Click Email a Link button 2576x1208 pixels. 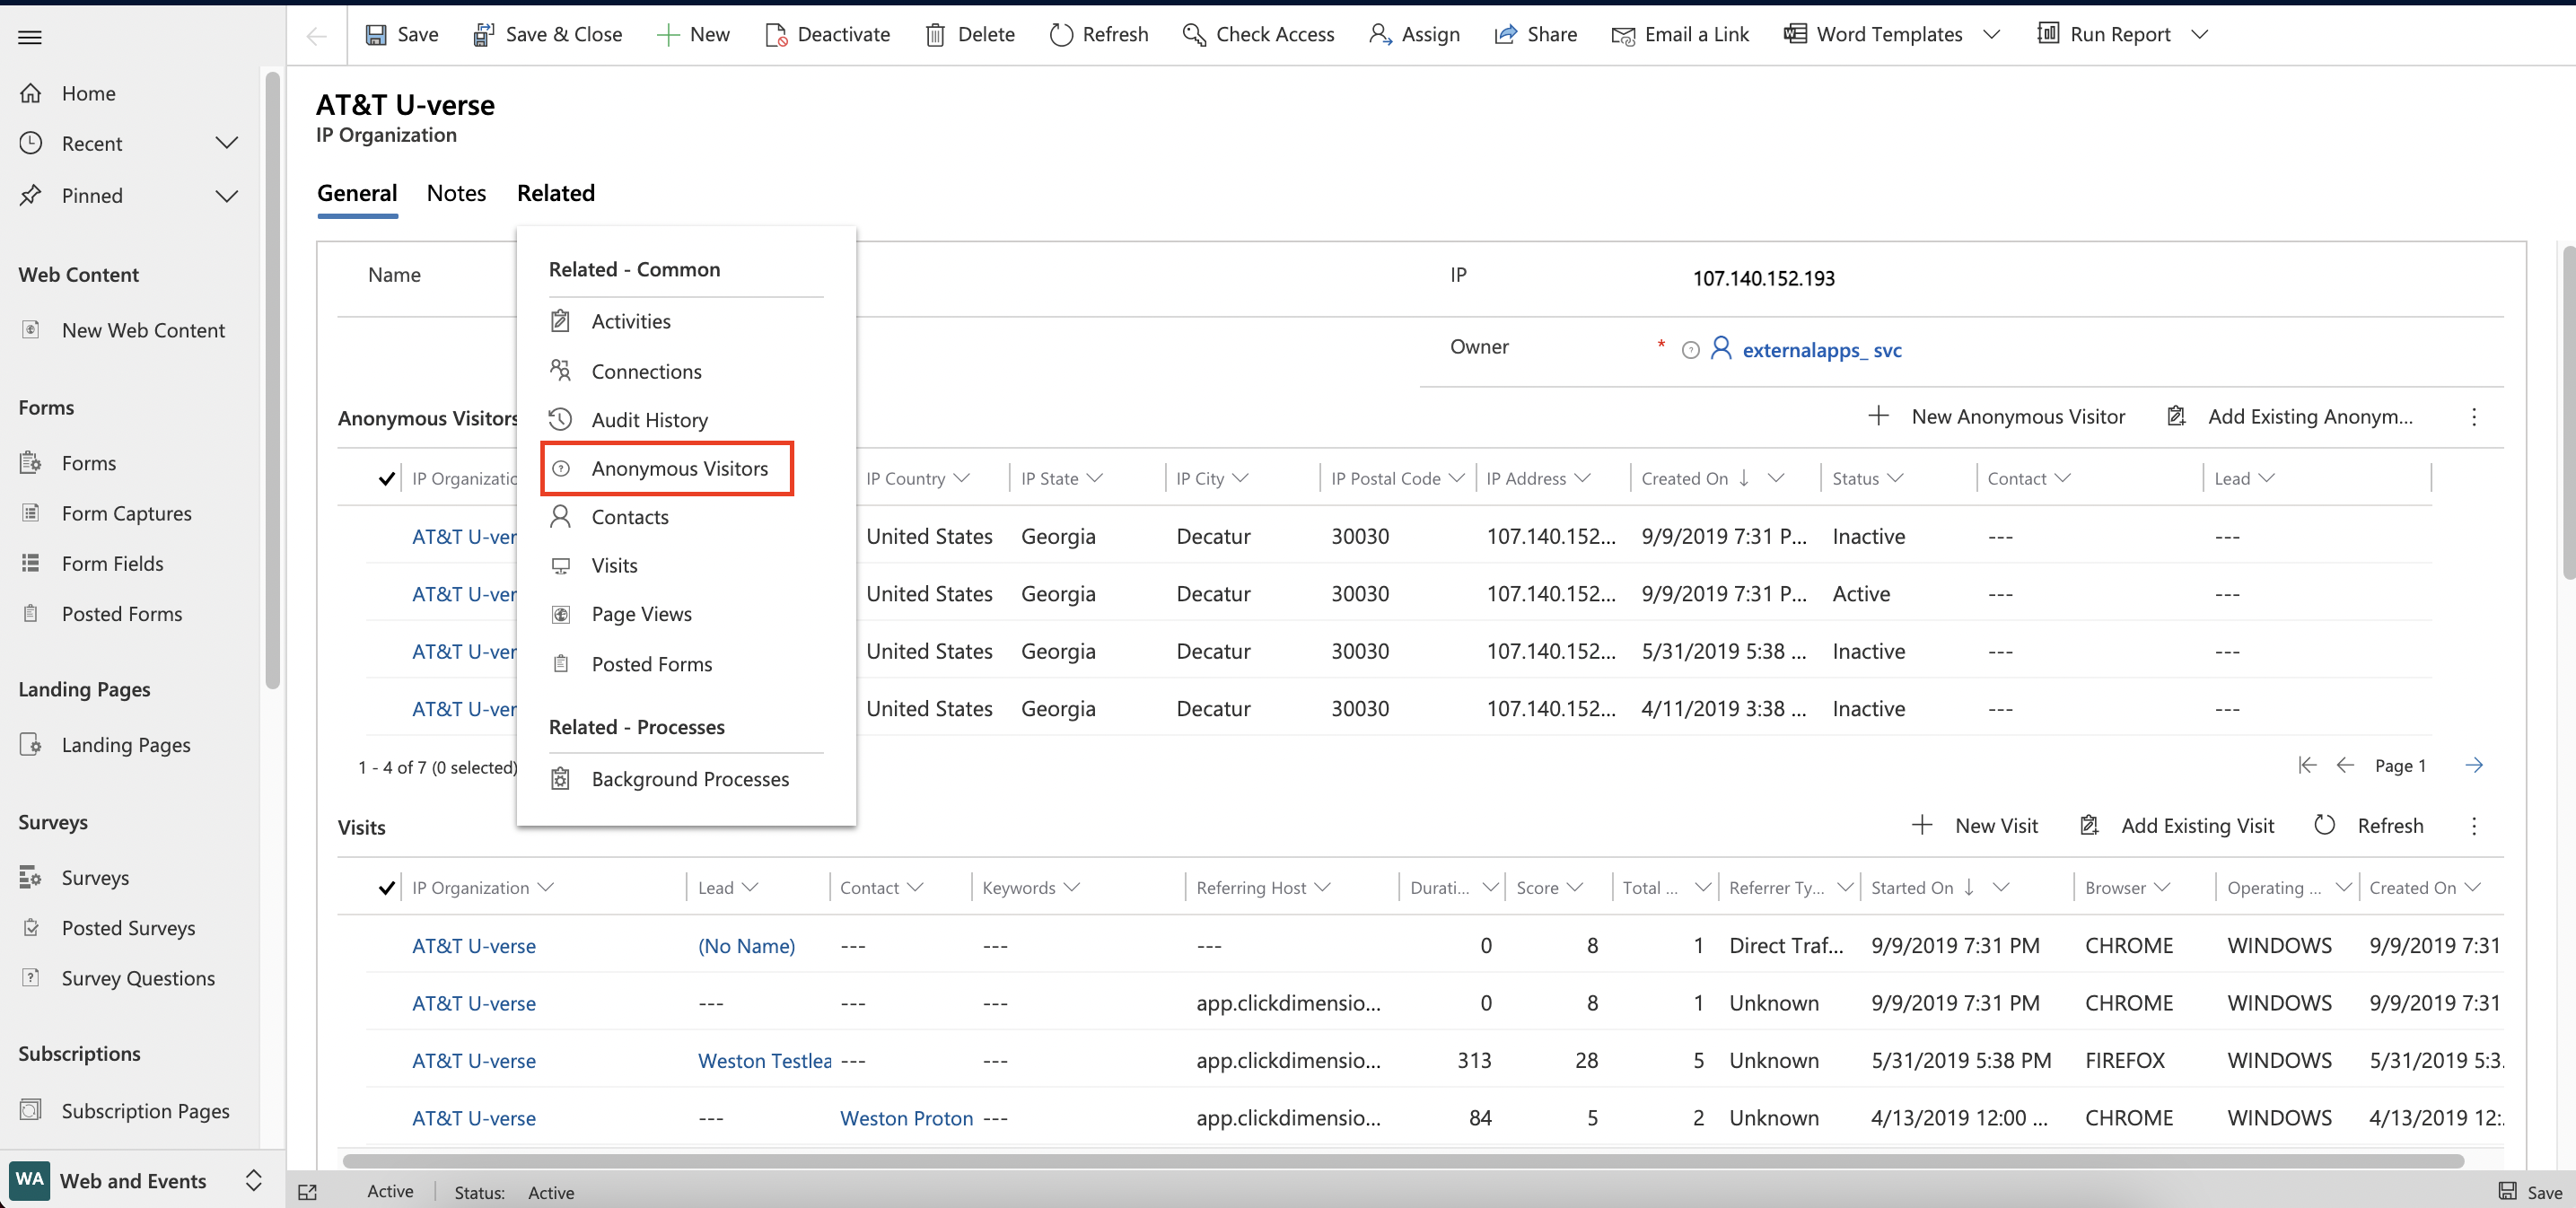click(x=1680, y=34)
